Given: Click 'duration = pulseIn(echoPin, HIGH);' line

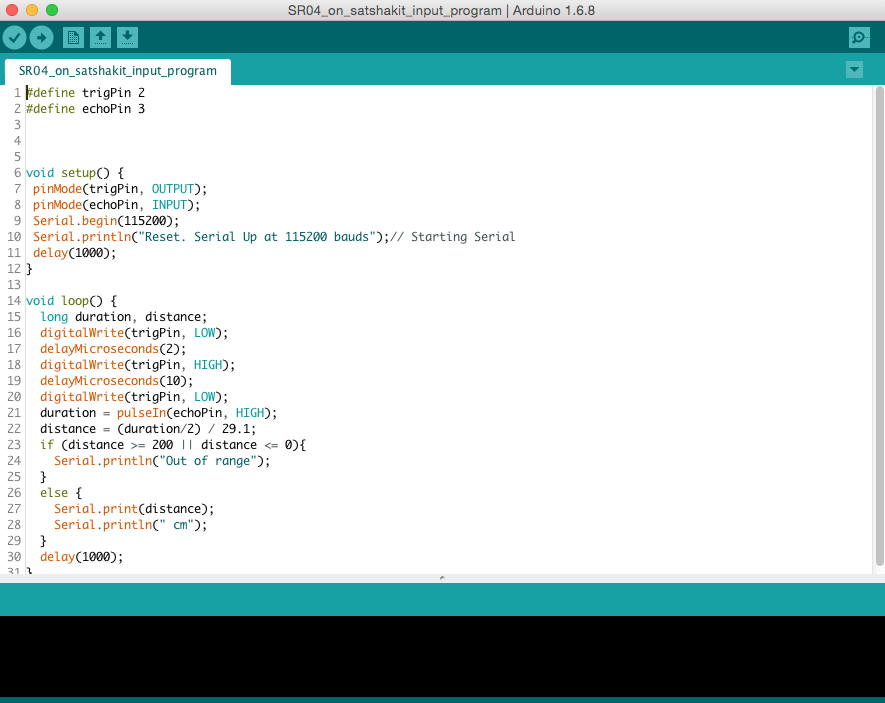Looking at the screenshot, I should click(159, 412).
